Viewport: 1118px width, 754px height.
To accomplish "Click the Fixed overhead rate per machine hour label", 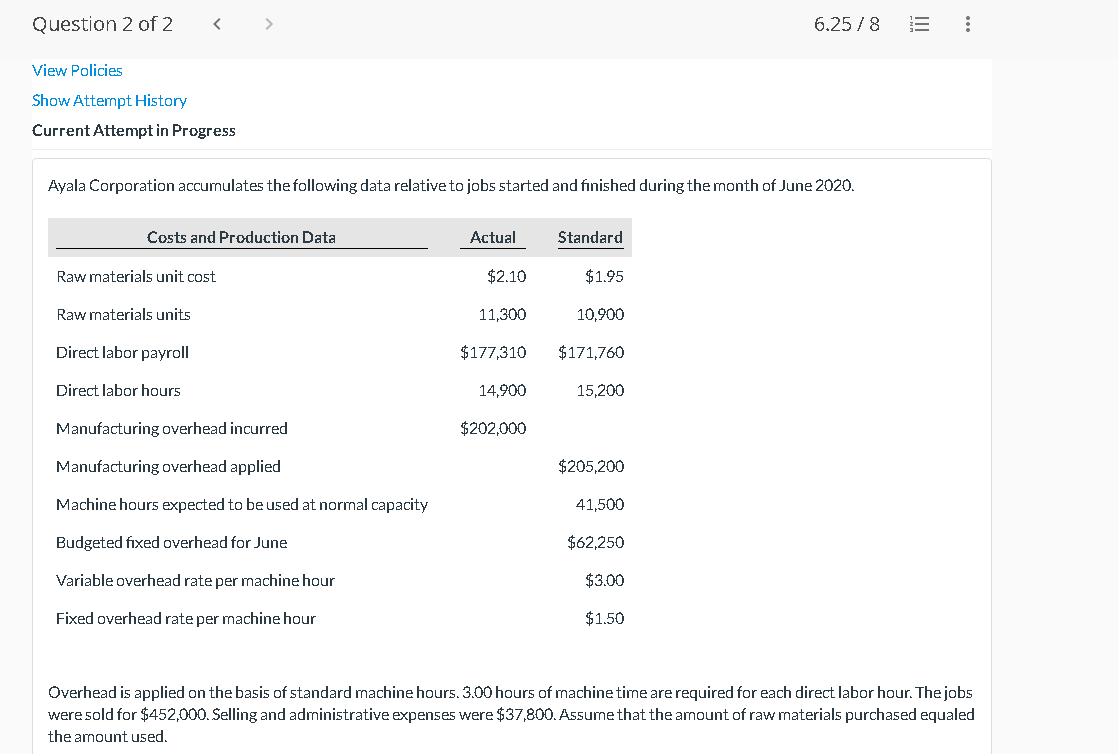I will click(x=185, y=618).
